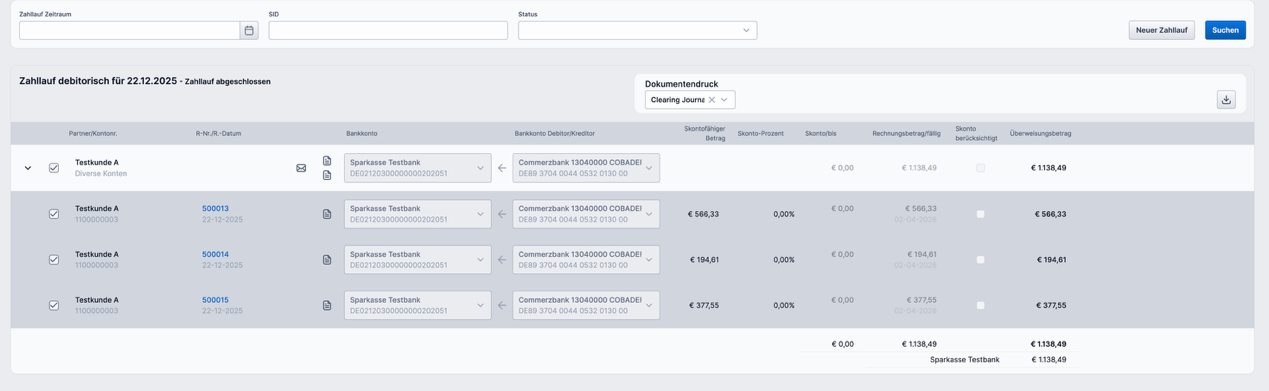Click the Diverse Konten label
Screen dimensions: 1269x391
pos(101,174)
